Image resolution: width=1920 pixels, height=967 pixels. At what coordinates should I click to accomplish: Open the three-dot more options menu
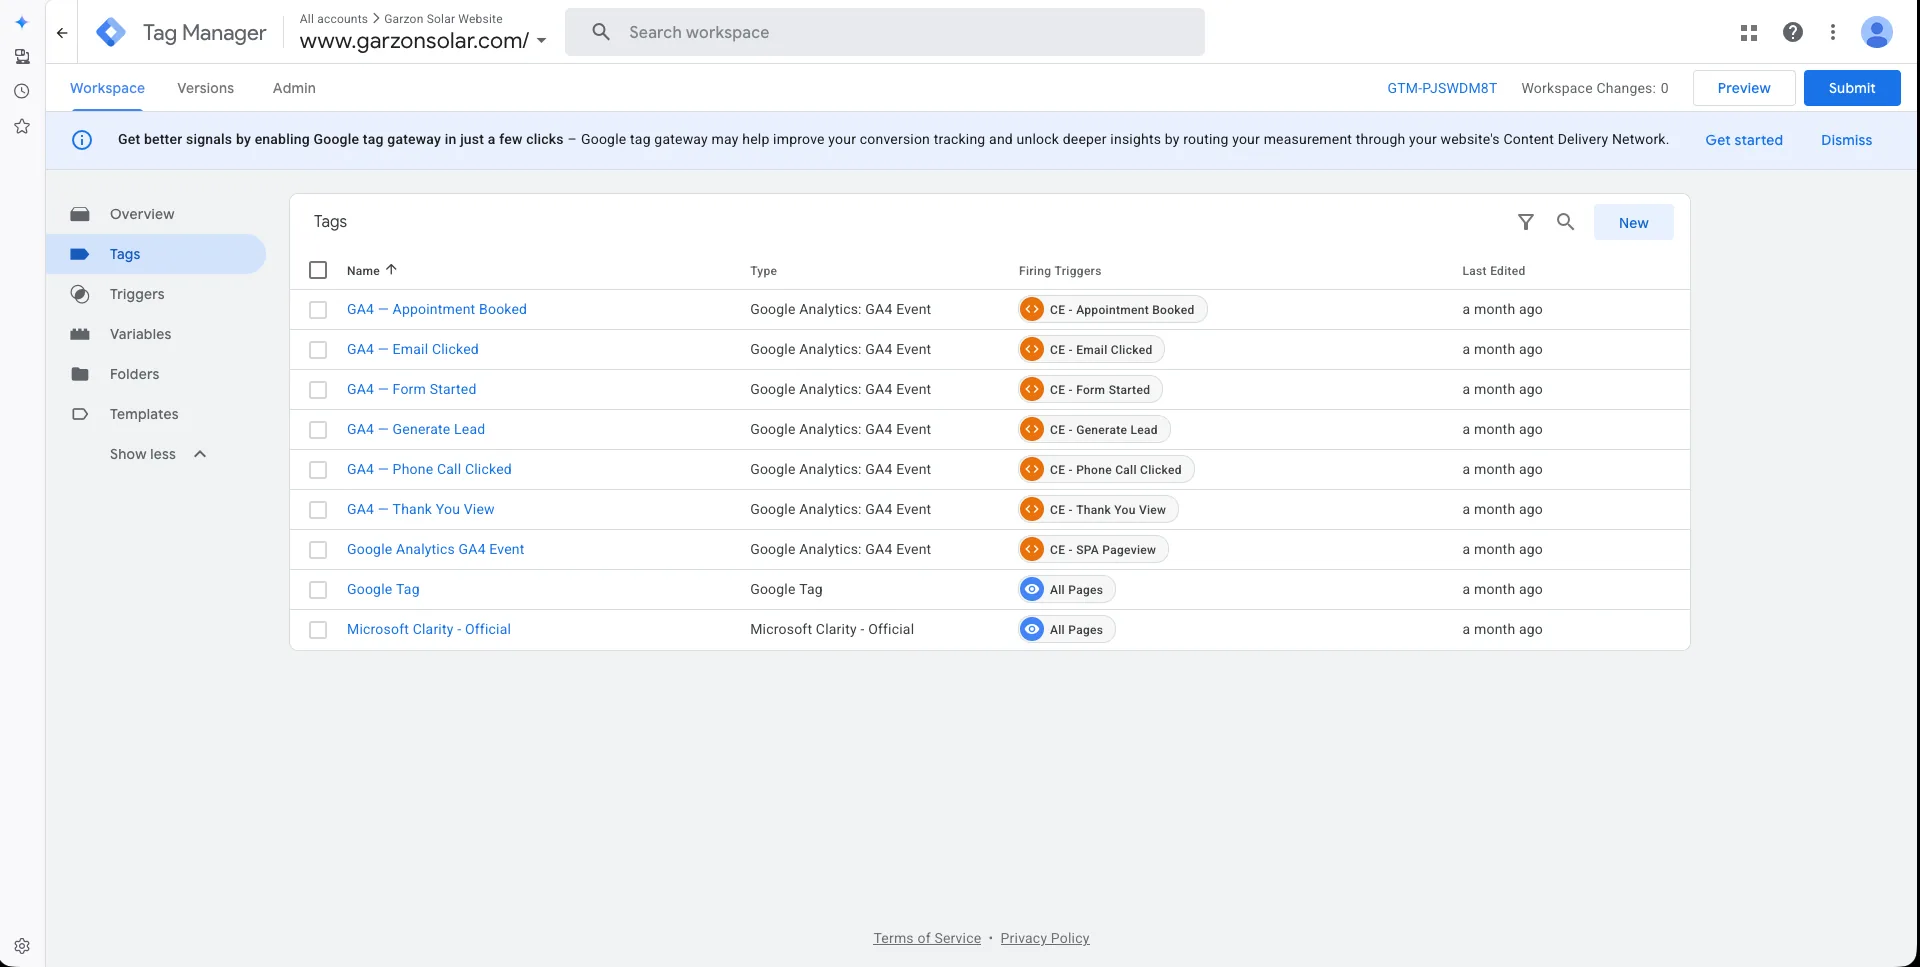pyautogui.click(x=1833, y=33)
